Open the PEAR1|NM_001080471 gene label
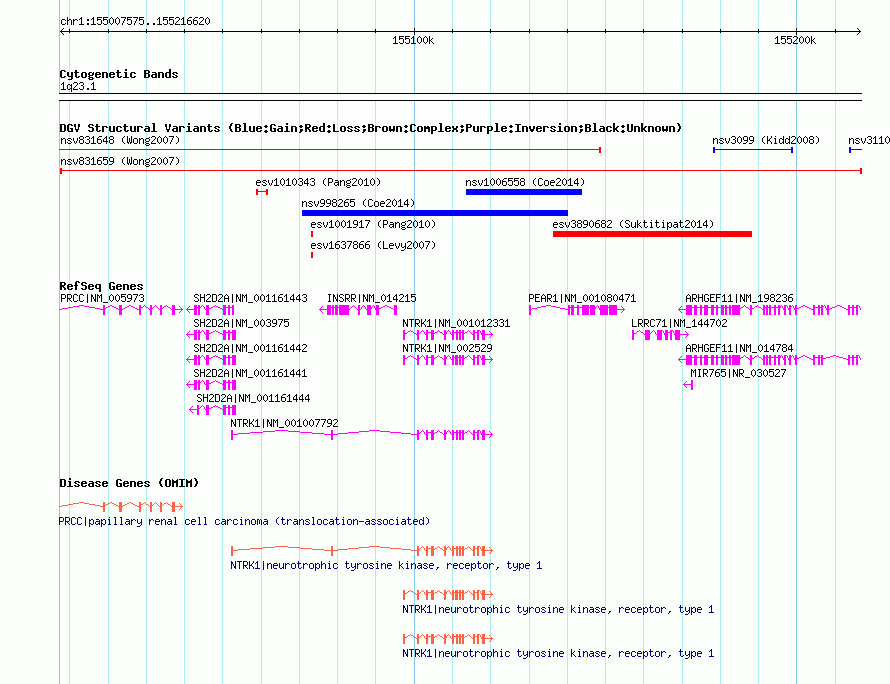The image size is (890, 684). (582, 298)
